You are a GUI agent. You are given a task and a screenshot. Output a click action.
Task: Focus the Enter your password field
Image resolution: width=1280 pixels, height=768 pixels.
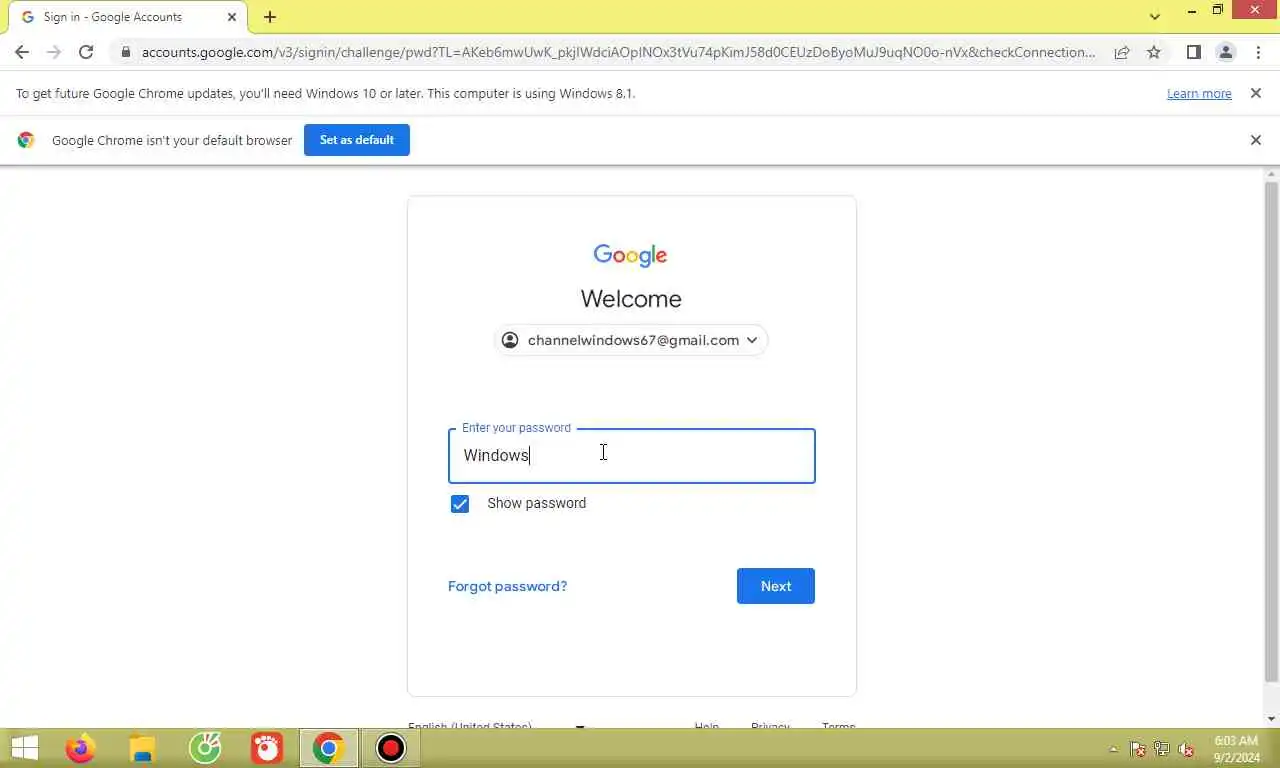632,456
